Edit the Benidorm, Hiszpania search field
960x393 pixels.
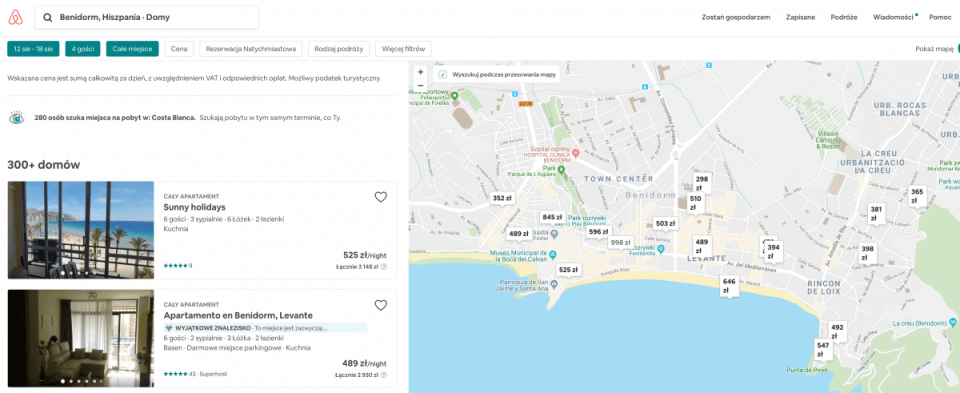pyautogui.click(x=146, y=18)
